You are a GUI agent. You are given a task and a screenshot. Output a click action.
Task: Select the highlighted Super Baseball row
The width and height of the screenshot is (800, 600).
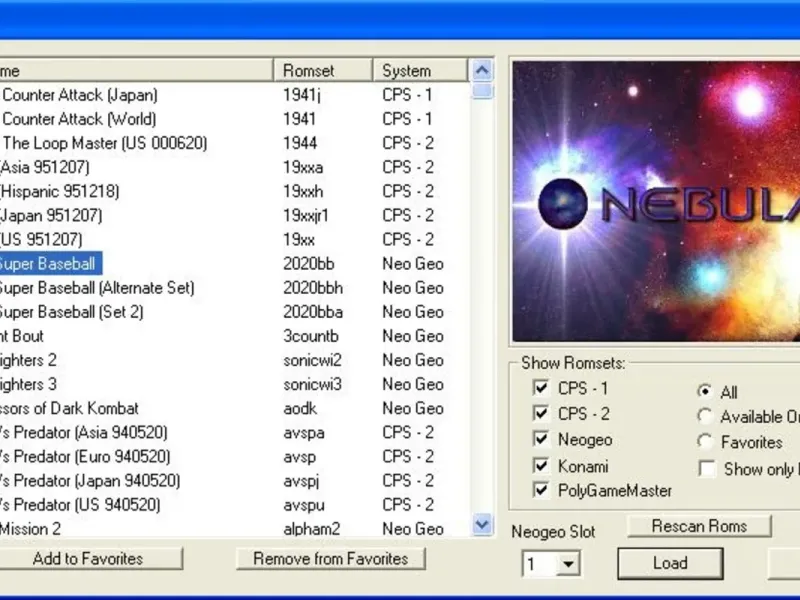tap(234, 264)
